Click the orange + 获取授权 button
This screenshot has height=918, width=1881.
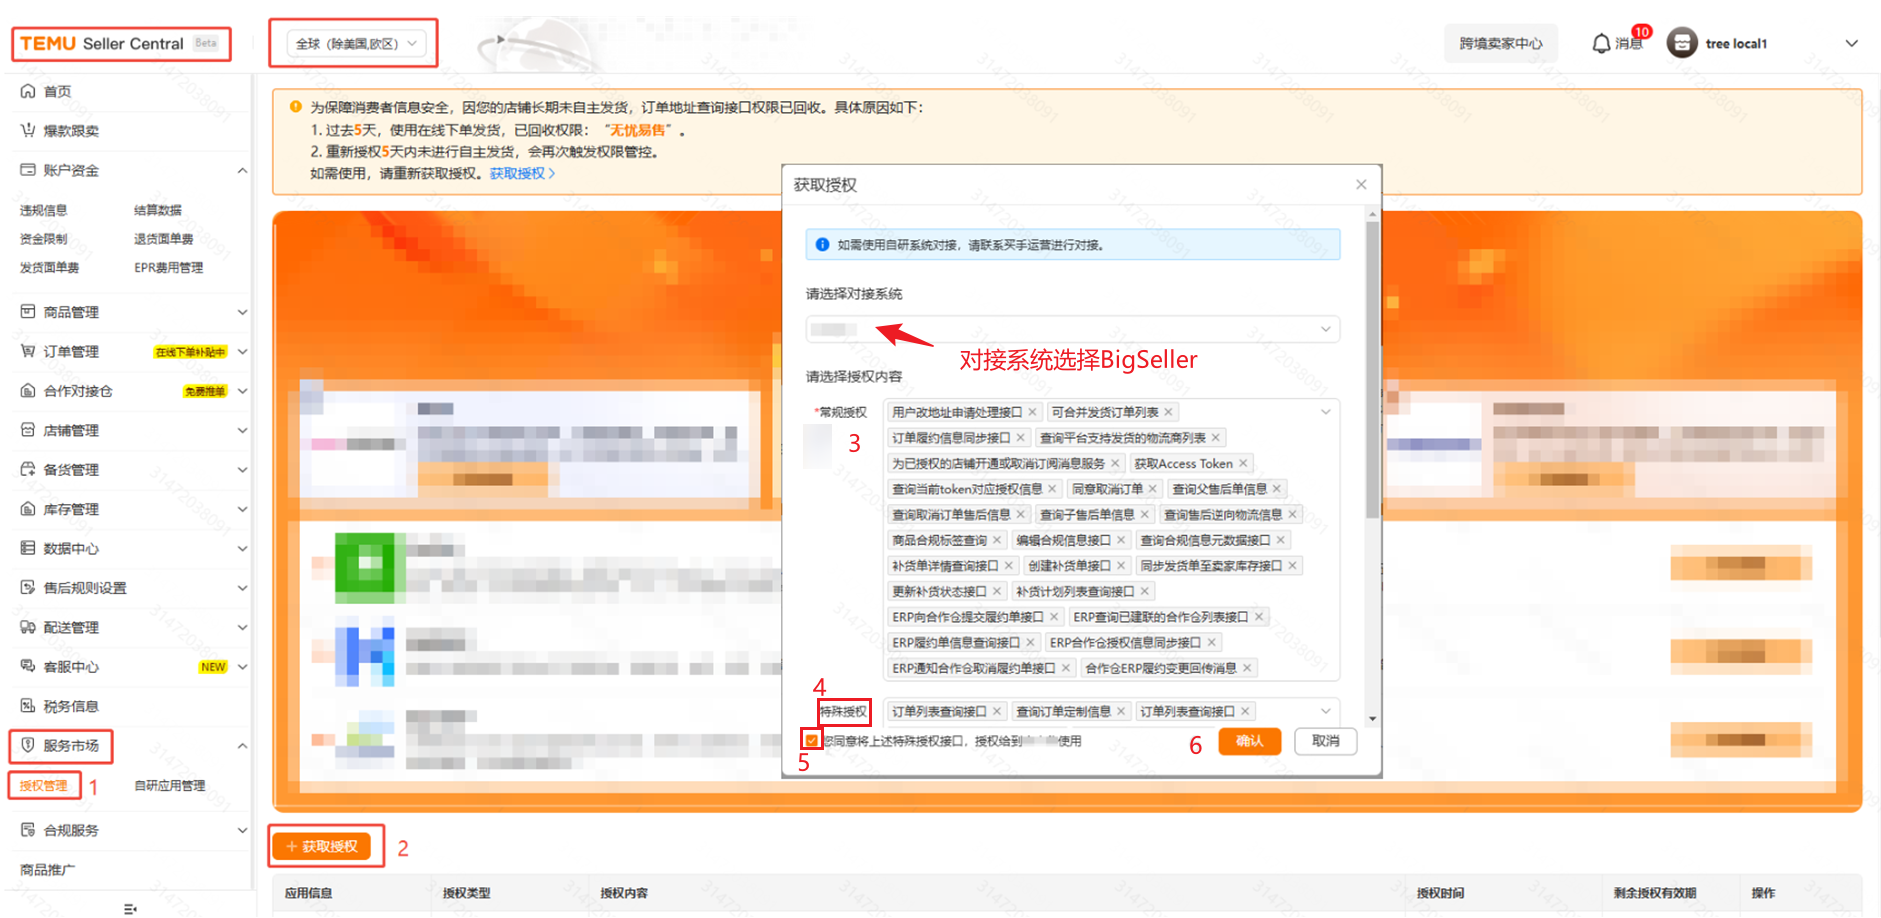coord(322,846)
